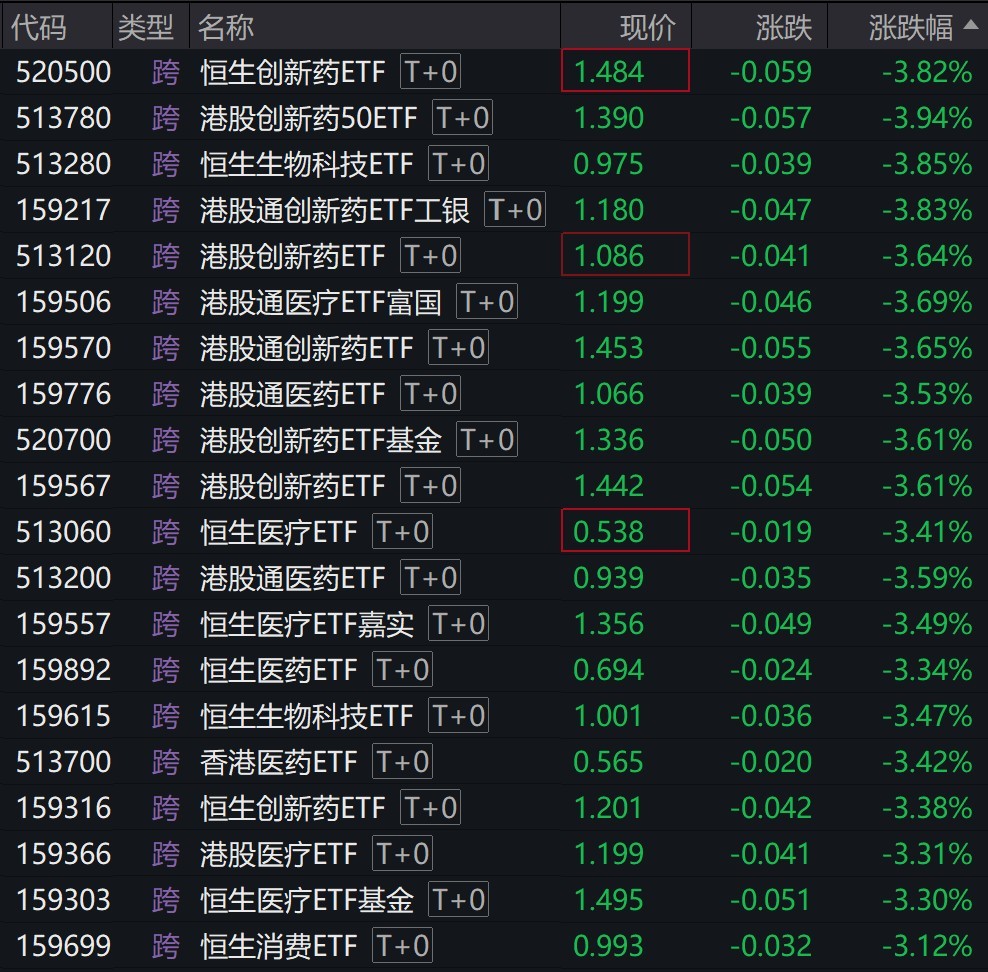Select stock code 513280
The image size is (988, 972).
[64, 164]
